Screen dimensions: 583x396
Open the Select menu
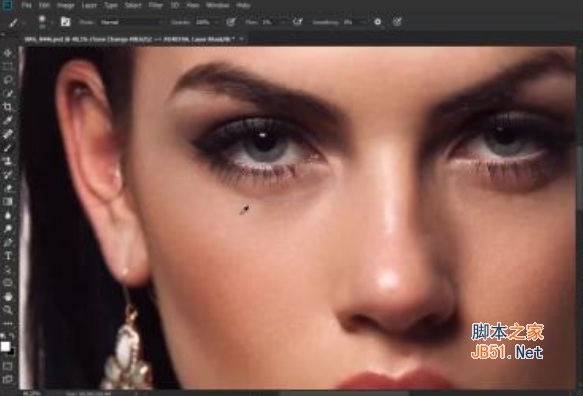133,5
